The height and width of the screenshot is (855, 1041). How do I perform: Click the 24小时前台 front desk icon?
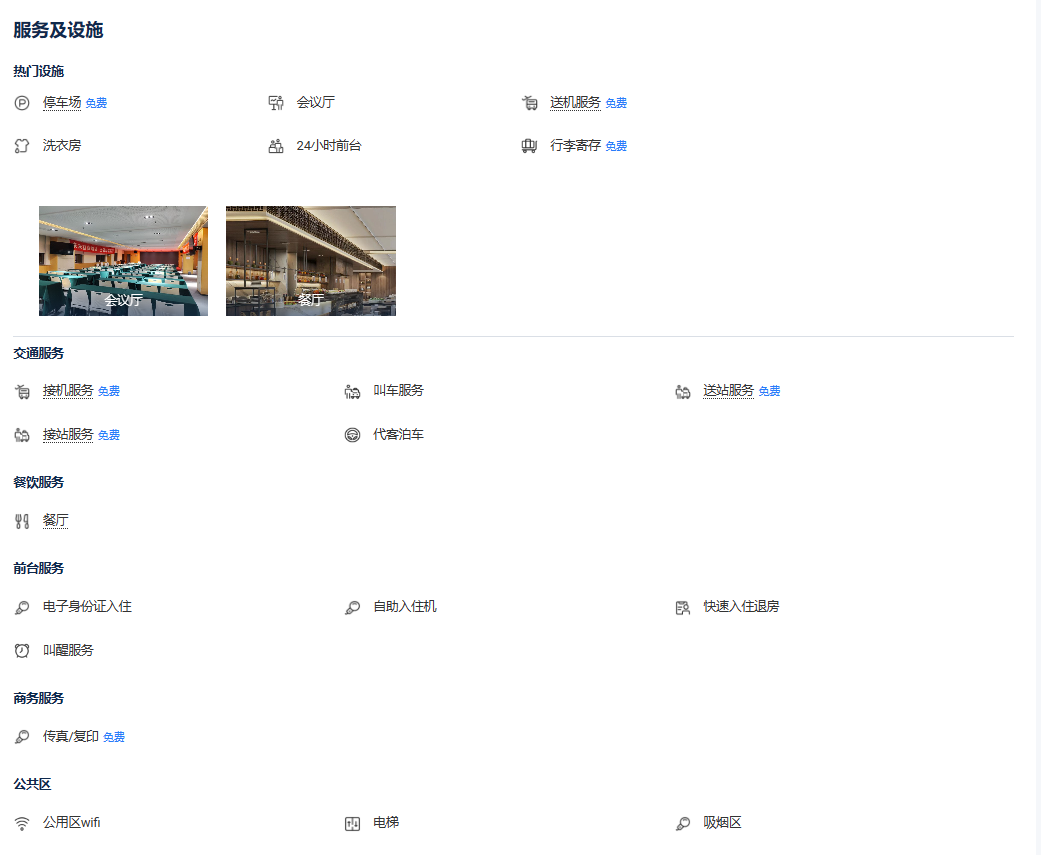[x=276, y=146]
